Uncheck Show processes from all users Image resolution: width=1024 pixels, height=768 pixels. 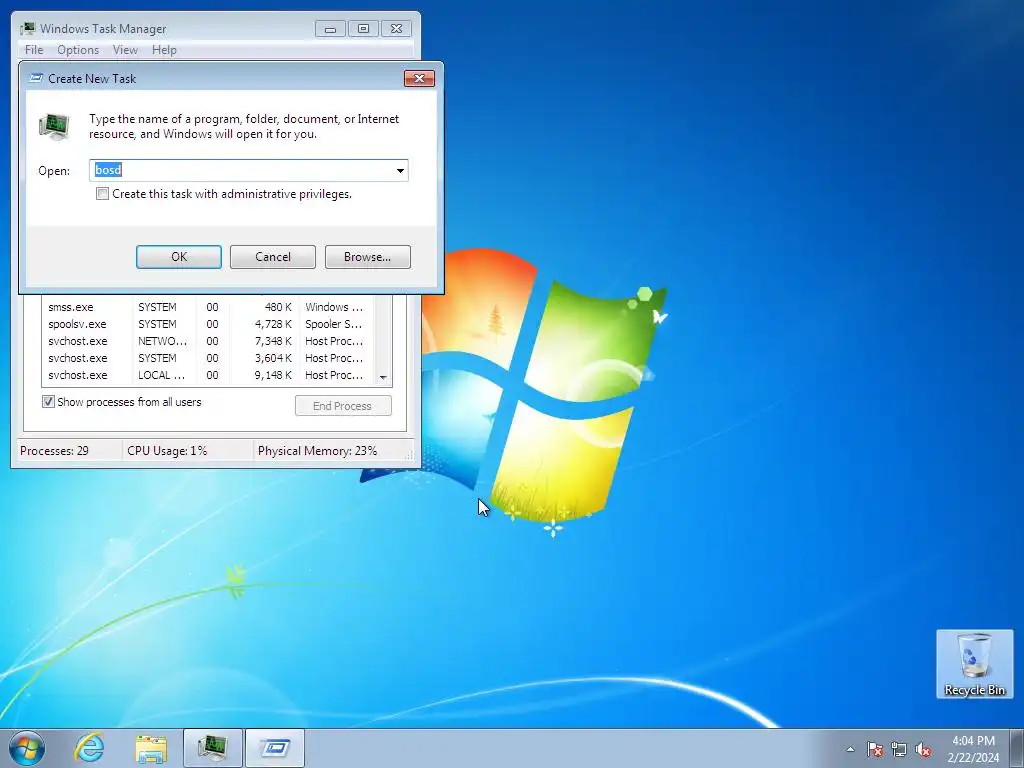point(48,402)
